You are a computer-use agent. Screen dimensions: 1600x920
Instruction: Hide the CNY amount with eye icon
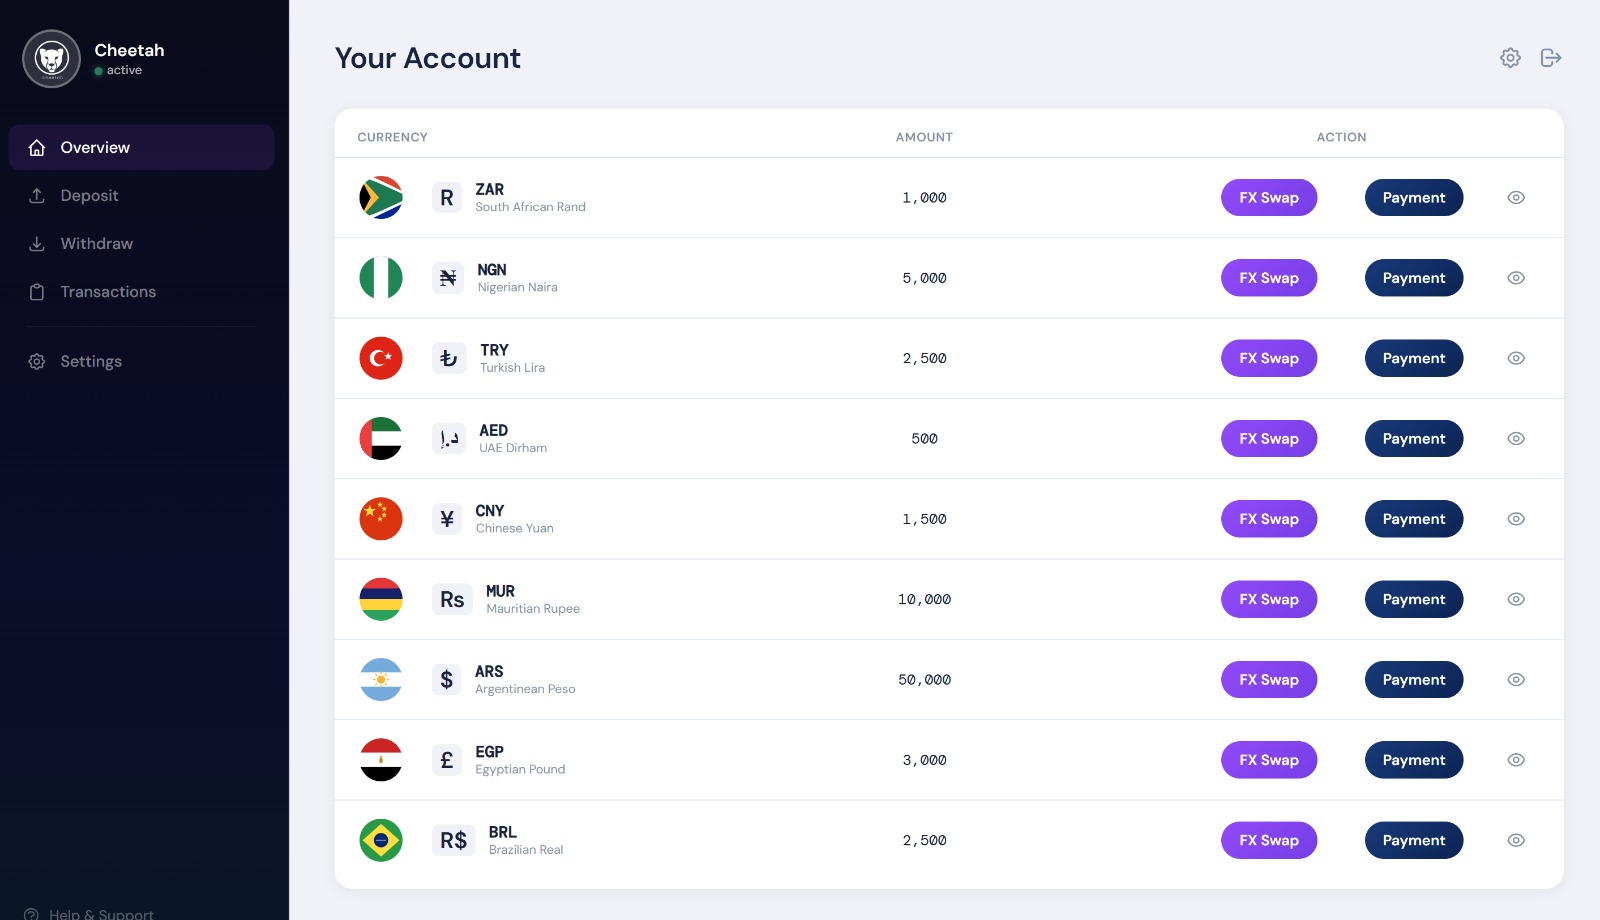tap(1516, 519)
